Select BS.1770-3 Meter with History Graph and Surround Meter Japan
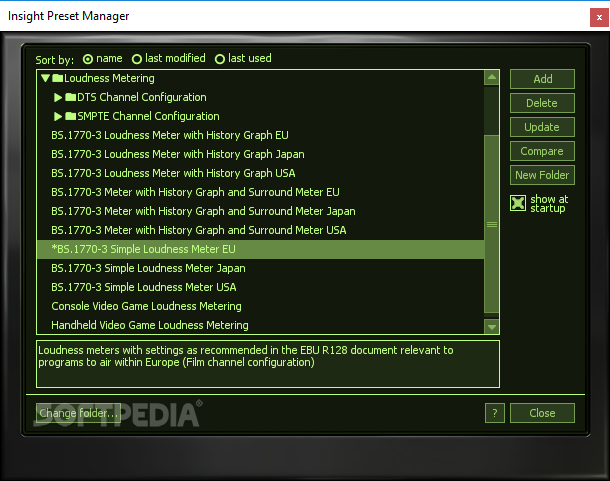Viewport: 610px width, 481px height. [260, 211]
